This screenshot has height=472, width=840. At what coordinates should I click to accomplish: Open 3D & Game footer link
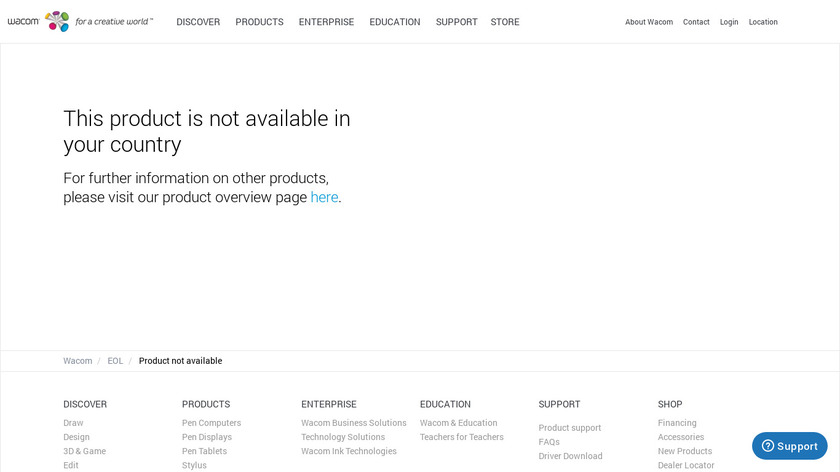85,451
